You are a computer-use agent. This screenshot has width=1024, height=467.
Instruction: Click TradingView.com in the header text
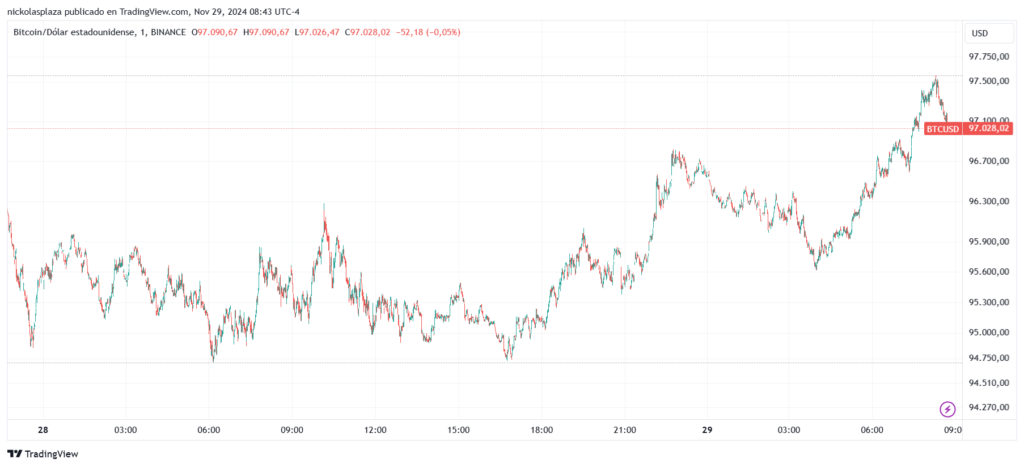click(154, 11)
